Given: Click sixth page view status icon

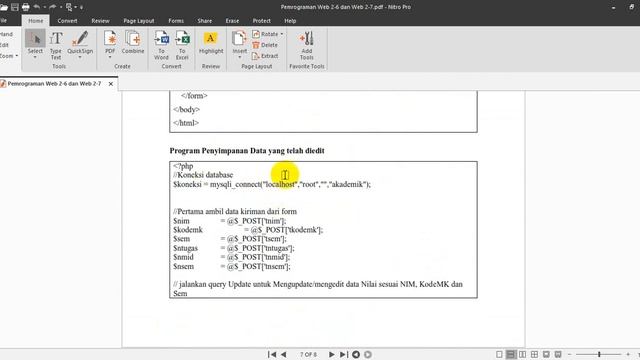Looking at the screenshot, I should click(558, 354).
